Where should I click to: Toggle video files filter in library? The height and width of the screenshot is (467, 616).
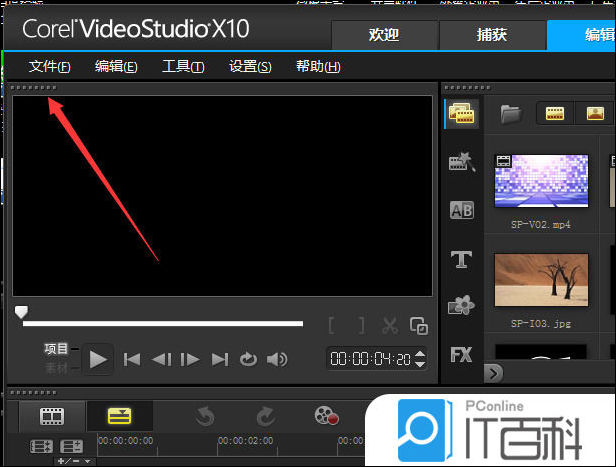[555, 114]
